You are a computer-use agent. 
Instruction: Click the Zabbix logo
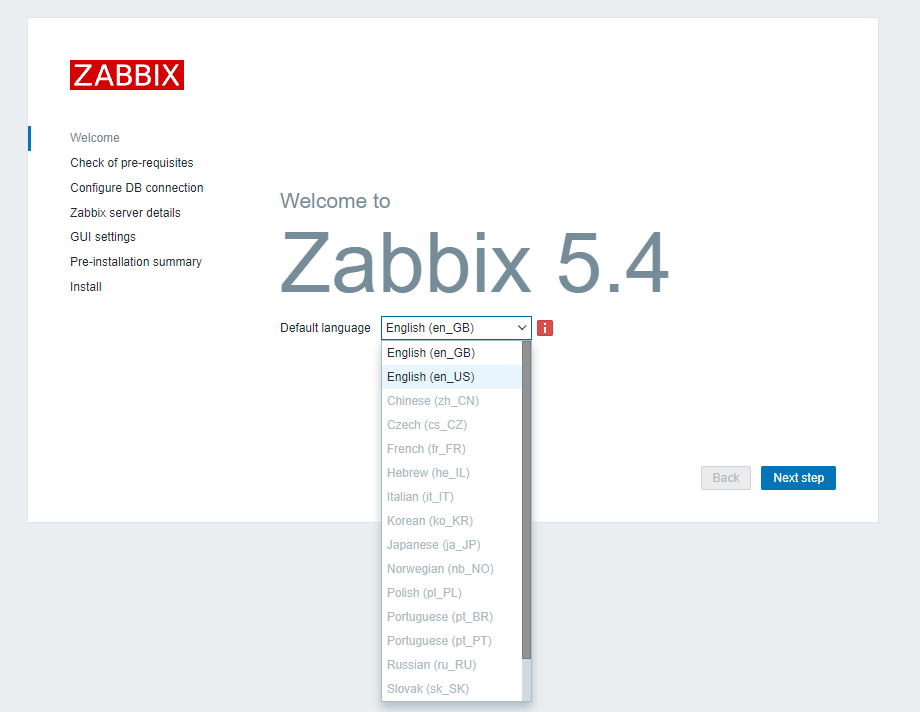(127, 75)
